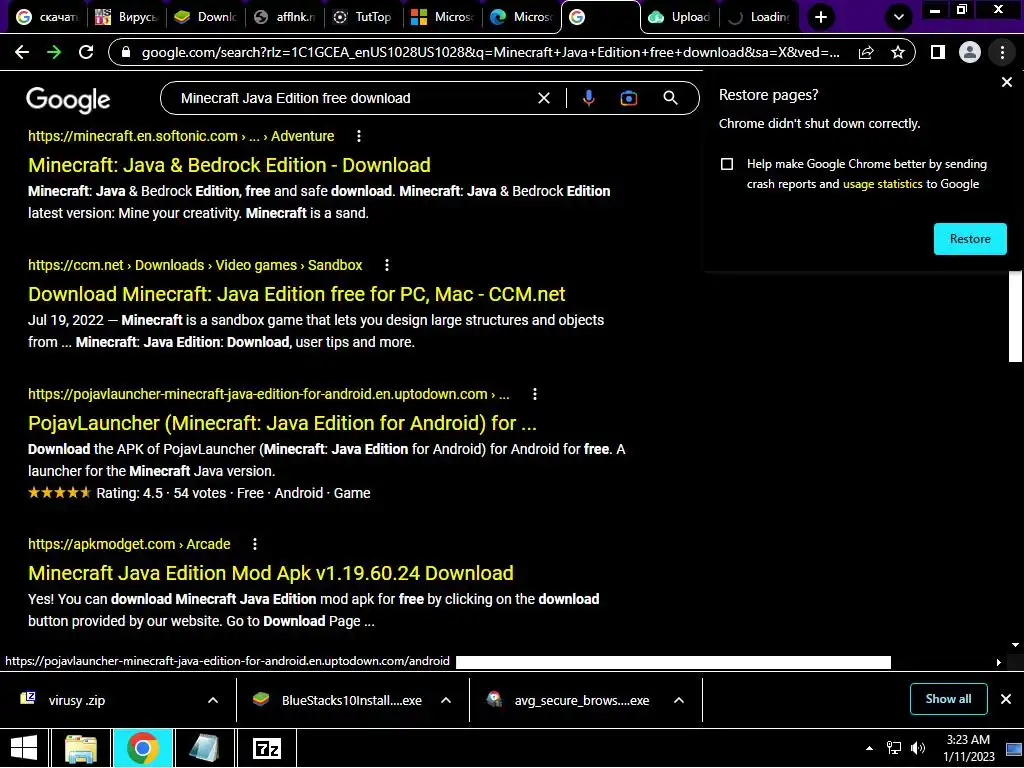The width and height of the screenshot is (1024, 768).
Task: Switch to the Upload tab
Action: coord(680,17)
